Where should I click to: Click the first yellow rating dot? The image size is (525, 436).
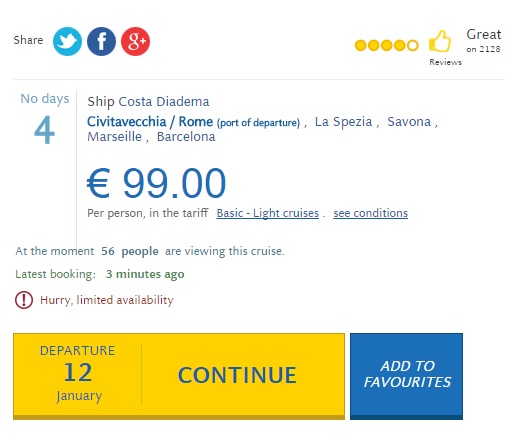click(x=361, y=45)
